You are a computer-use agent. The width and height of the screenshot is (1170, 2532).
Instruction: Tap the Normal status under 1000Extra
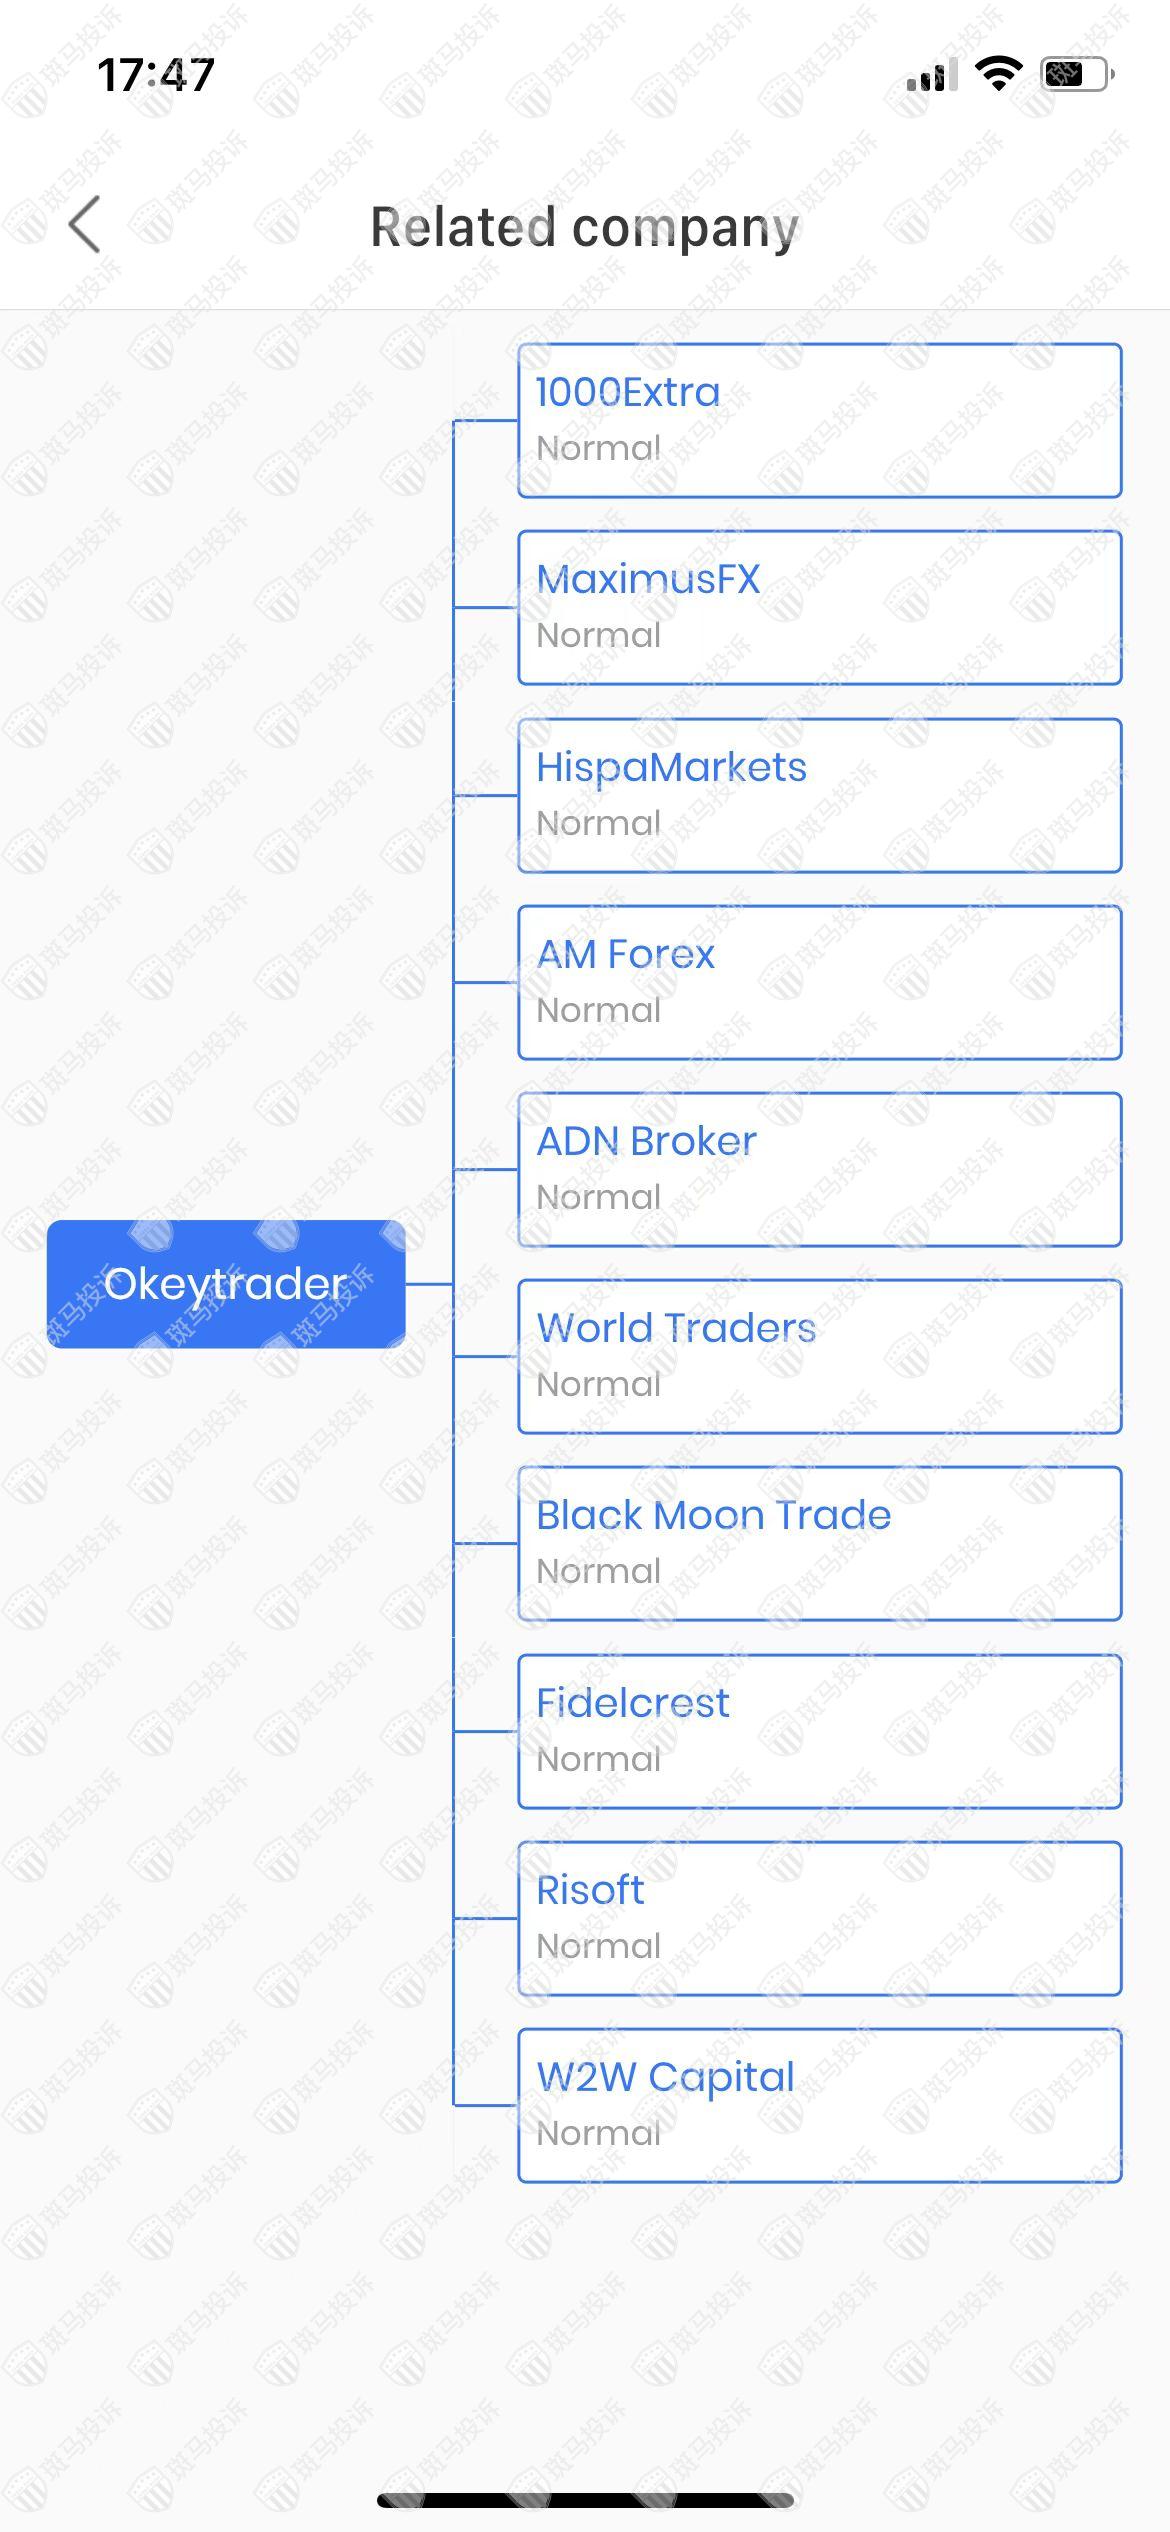tap(599, 448)
